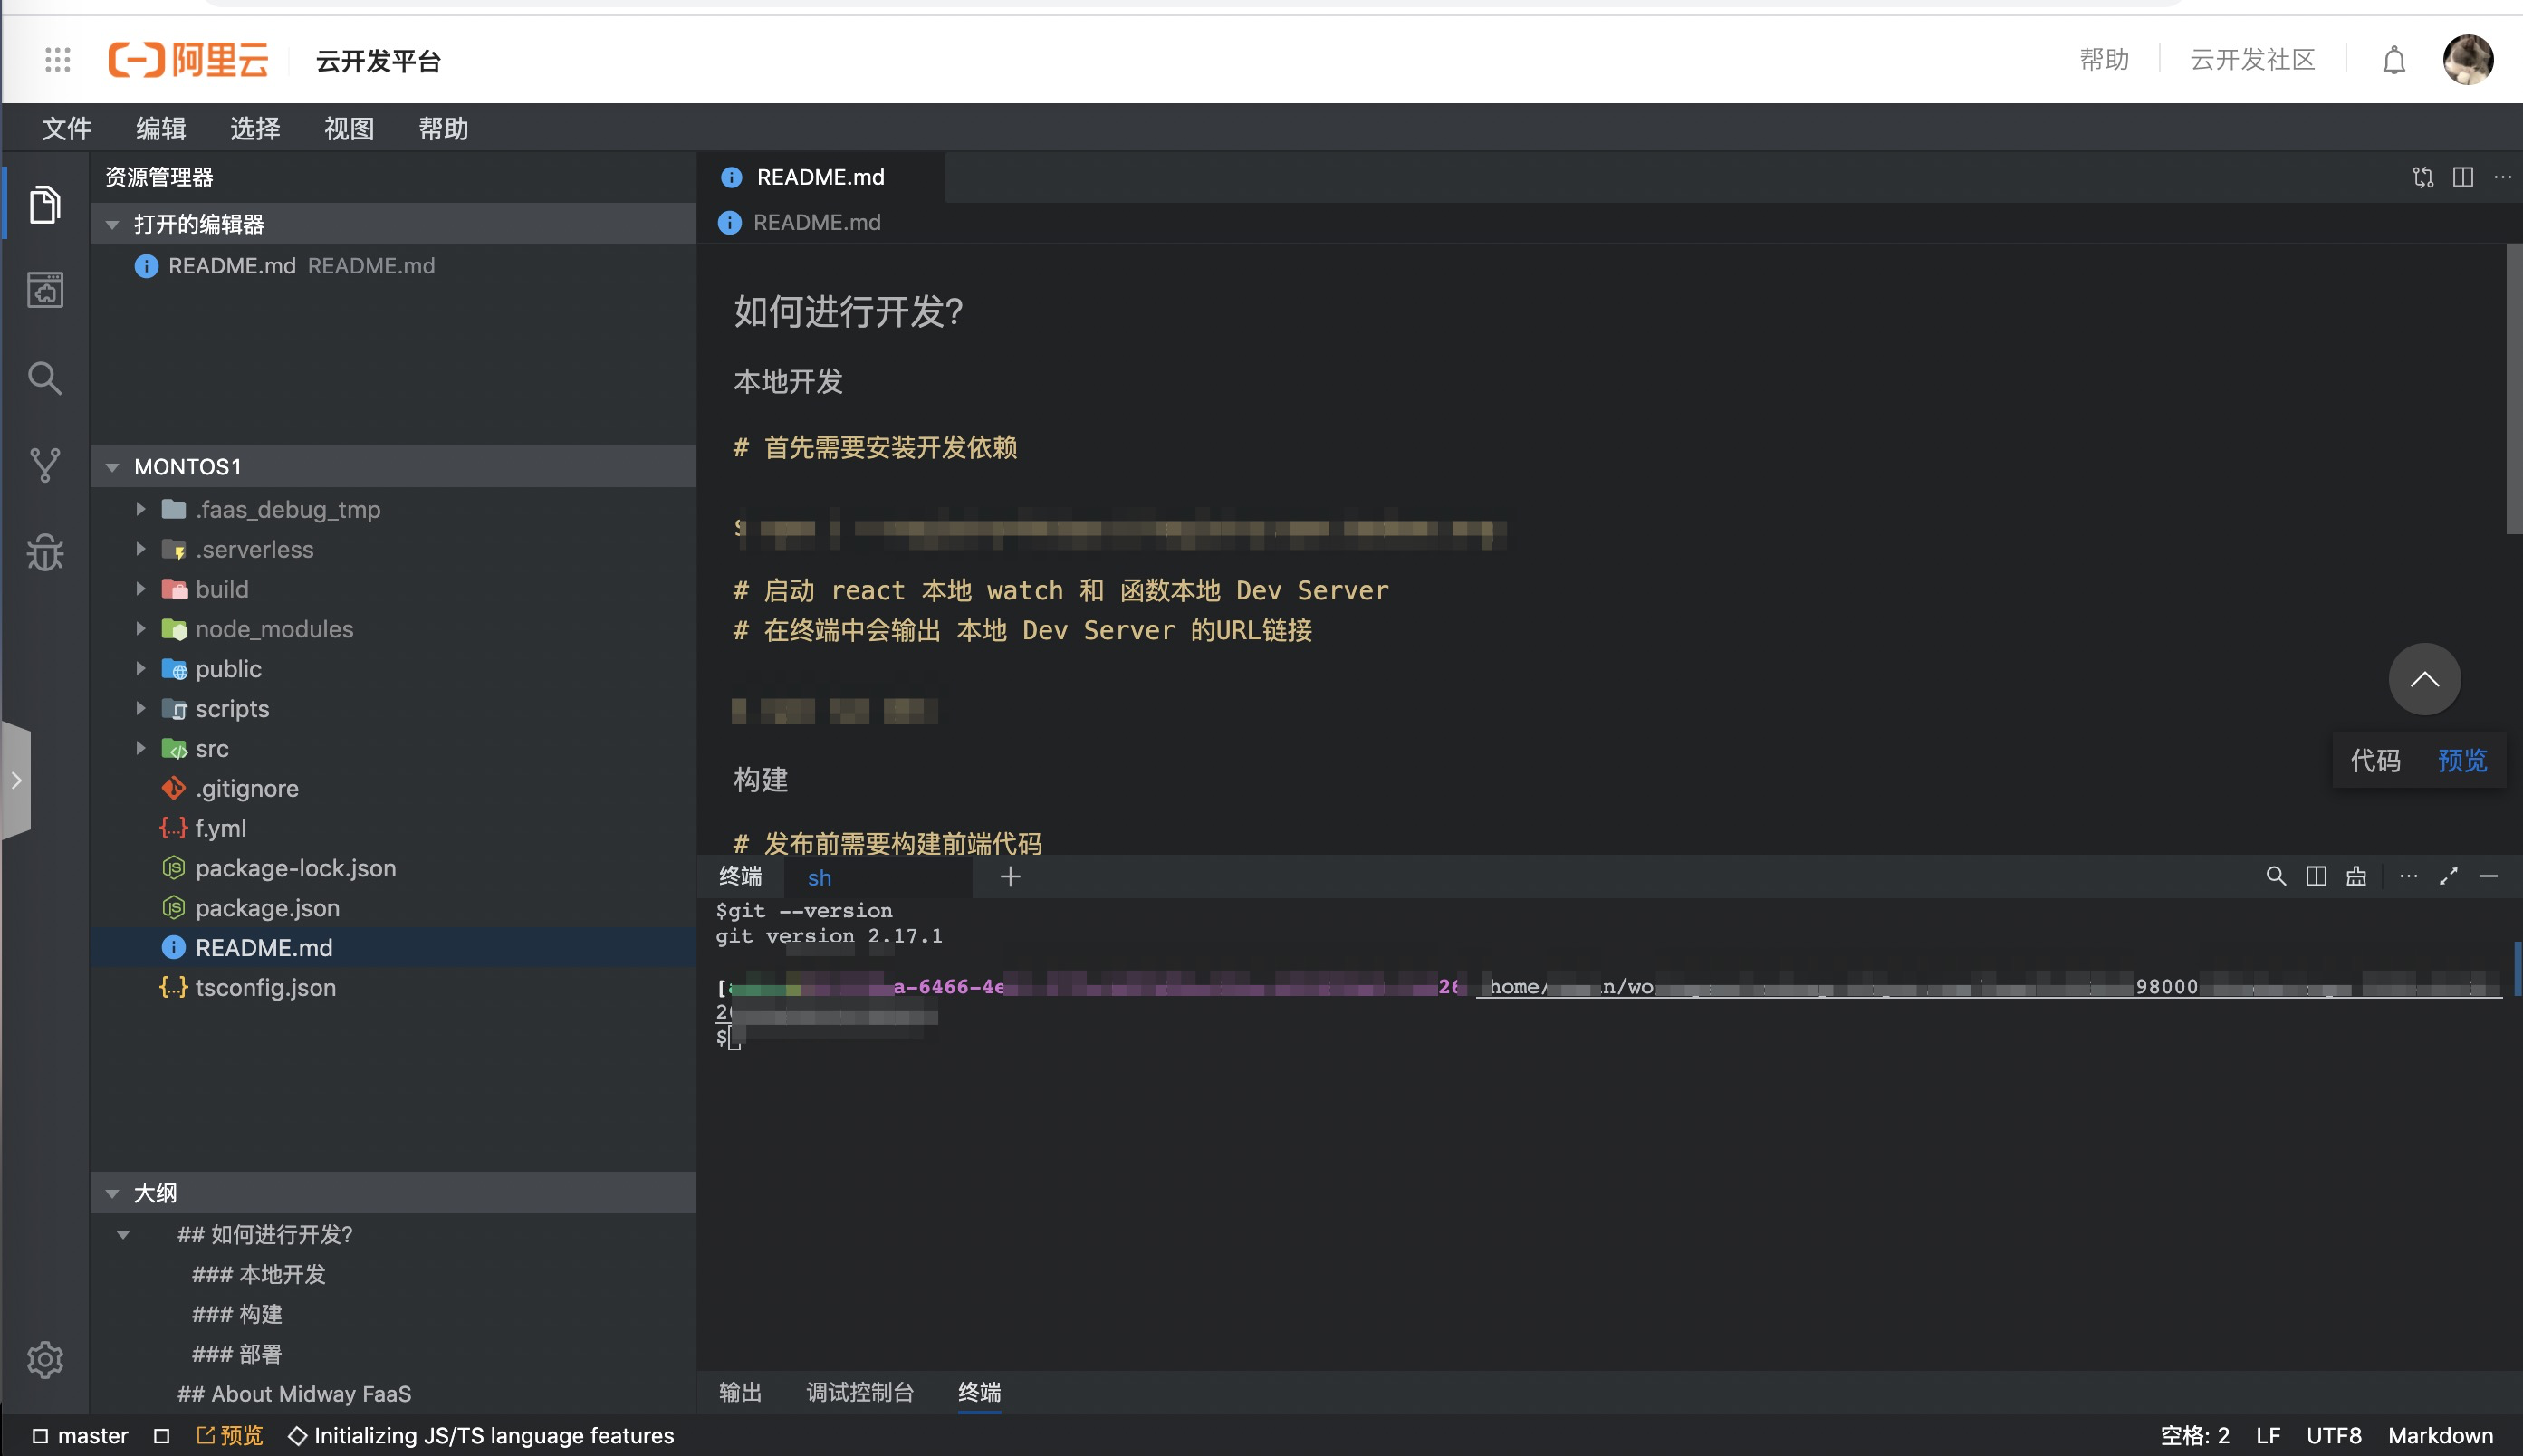This screenshot has width=2523, height=1456.
Task: Open package.json in the file tree
Action: click(x=267, y=908)
